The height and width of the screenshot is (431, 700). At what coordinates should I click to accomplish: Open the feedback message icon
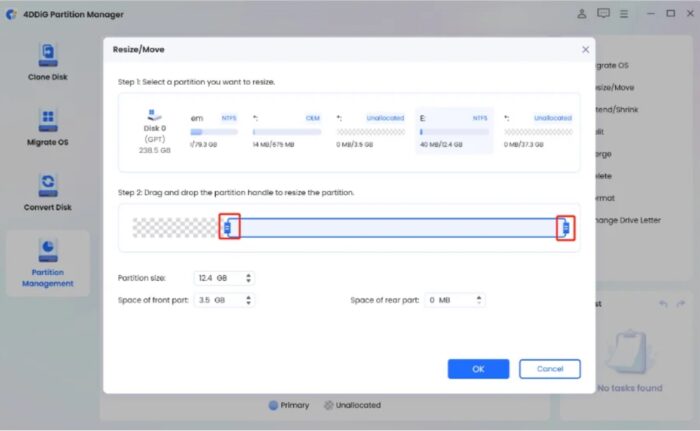[x=603, y=14]
